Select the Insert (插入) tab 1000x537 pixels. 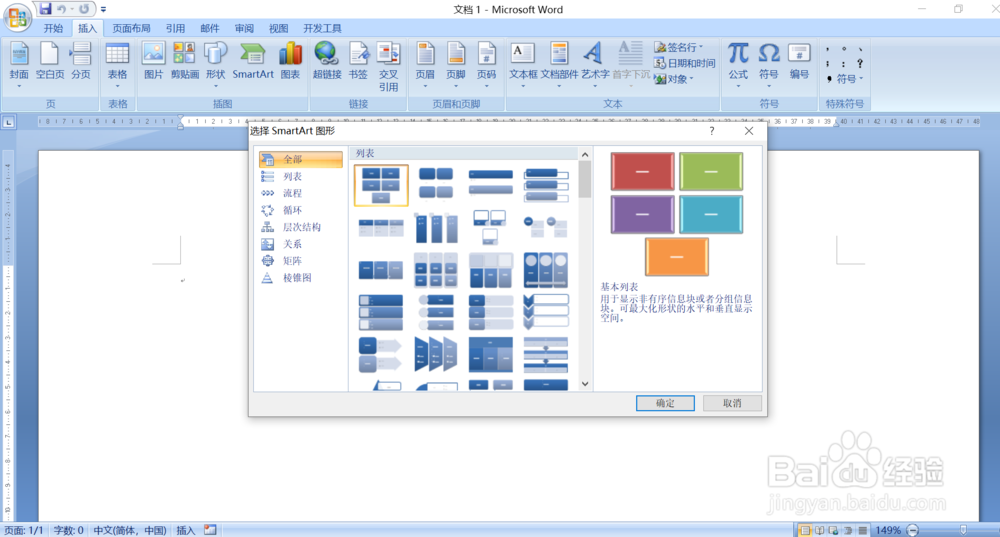tap(87, 28)
